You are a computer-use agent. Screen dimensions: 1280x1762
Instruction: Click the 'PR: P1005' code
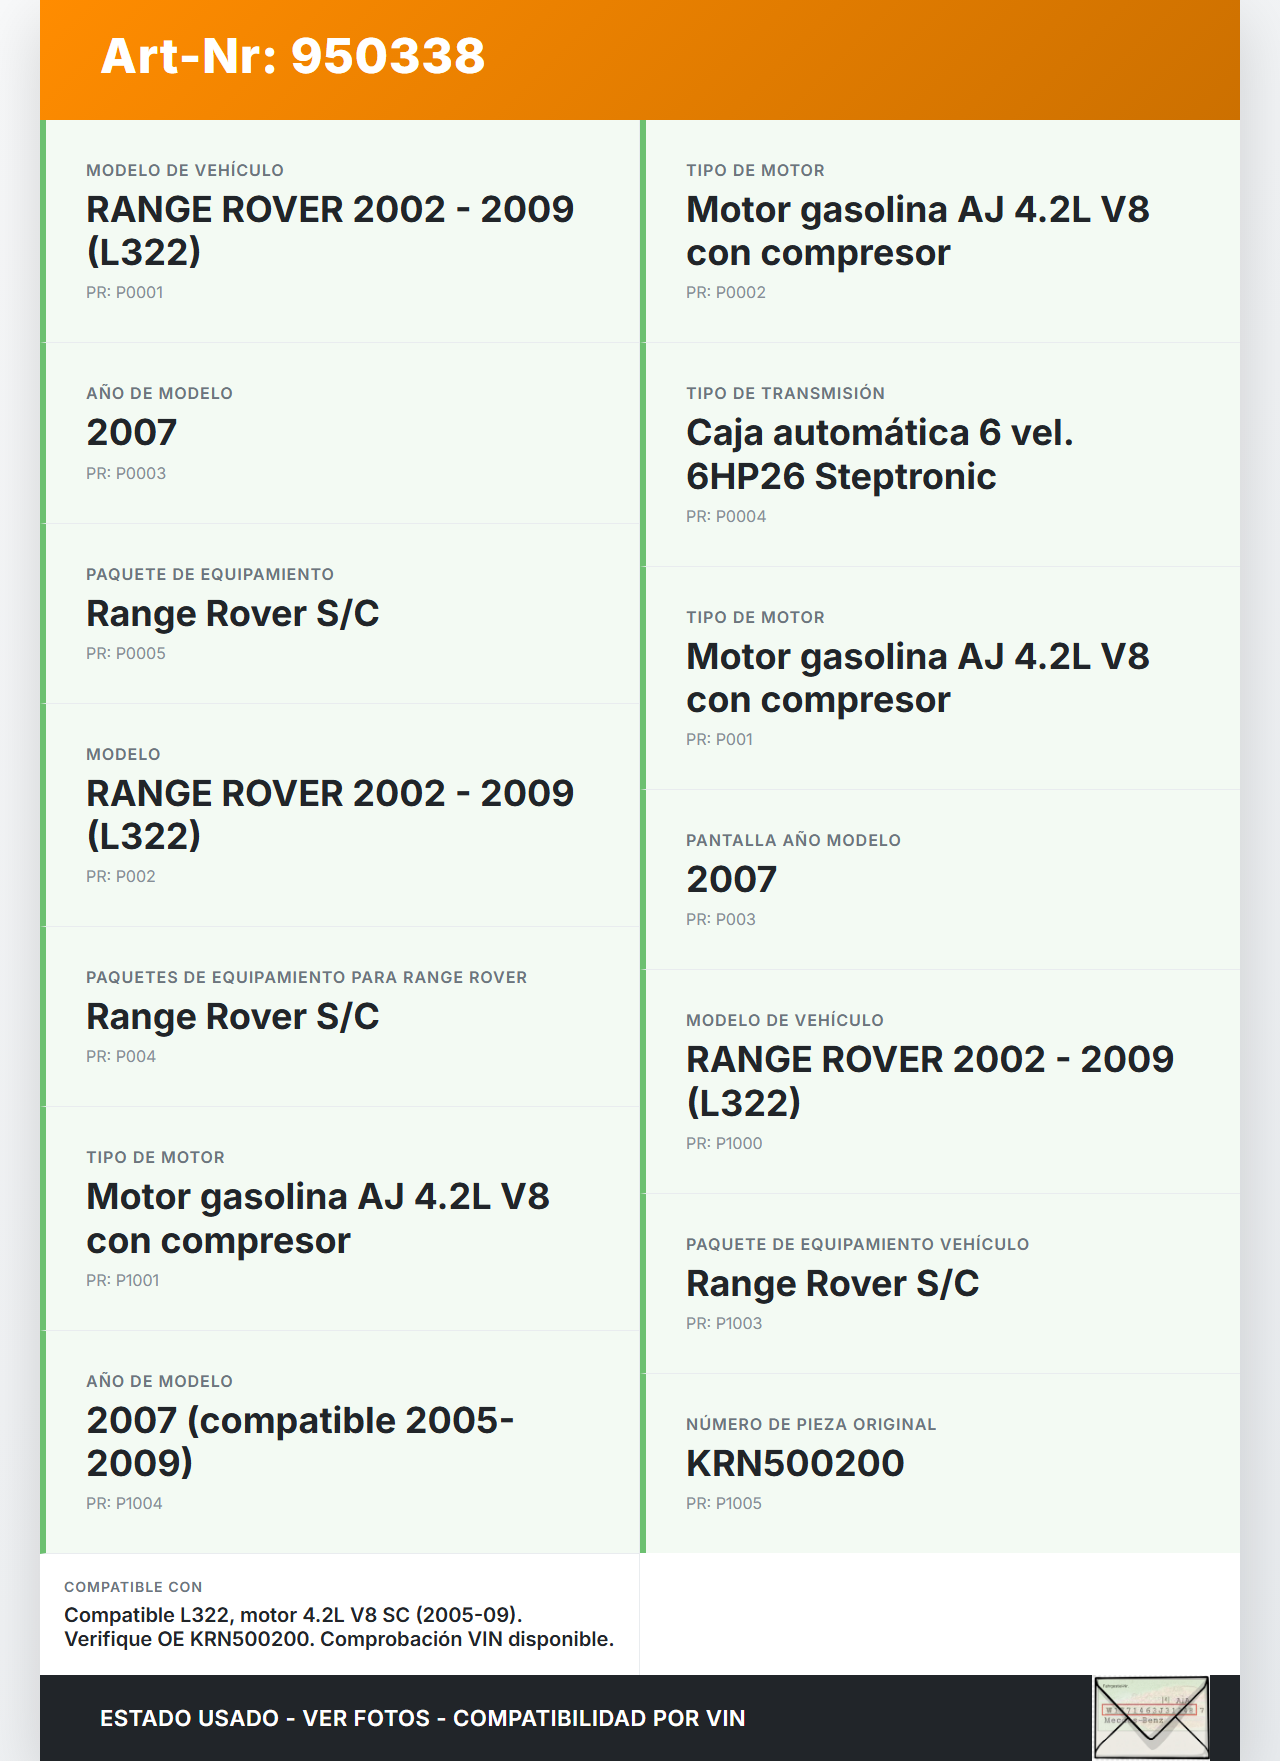point(724,1503)
